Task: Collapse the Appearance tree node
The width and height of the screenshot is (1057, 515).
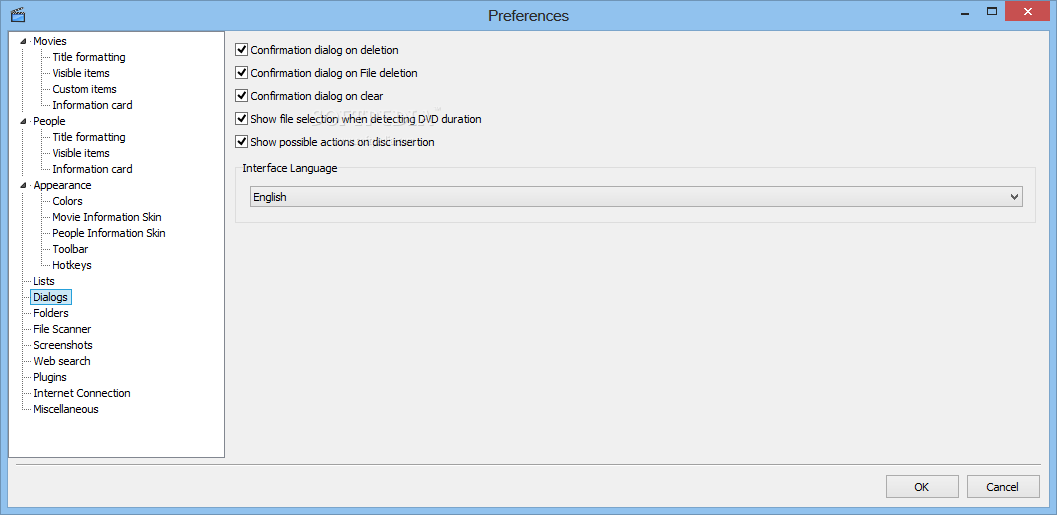Action: point(24,185)
